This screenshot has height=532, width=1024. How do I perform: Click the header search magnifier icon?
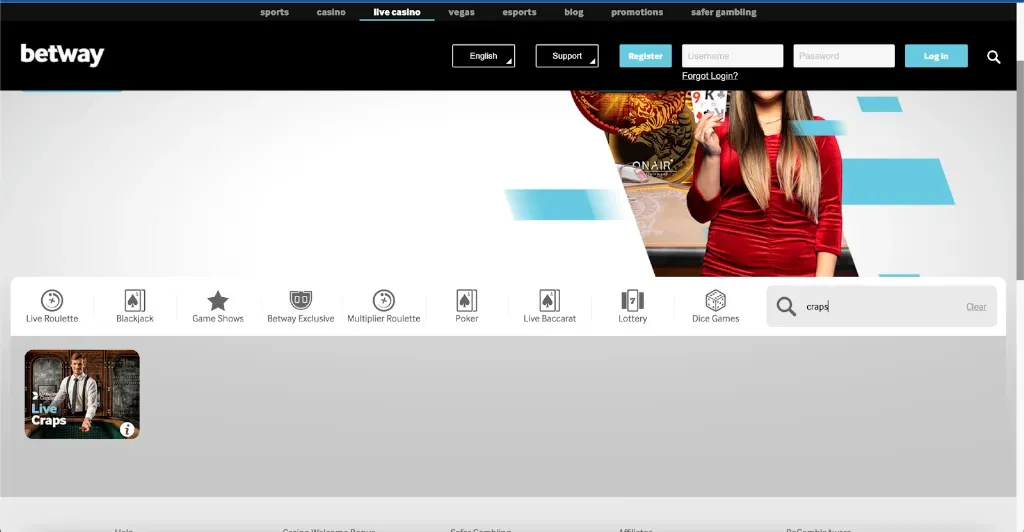993,57
